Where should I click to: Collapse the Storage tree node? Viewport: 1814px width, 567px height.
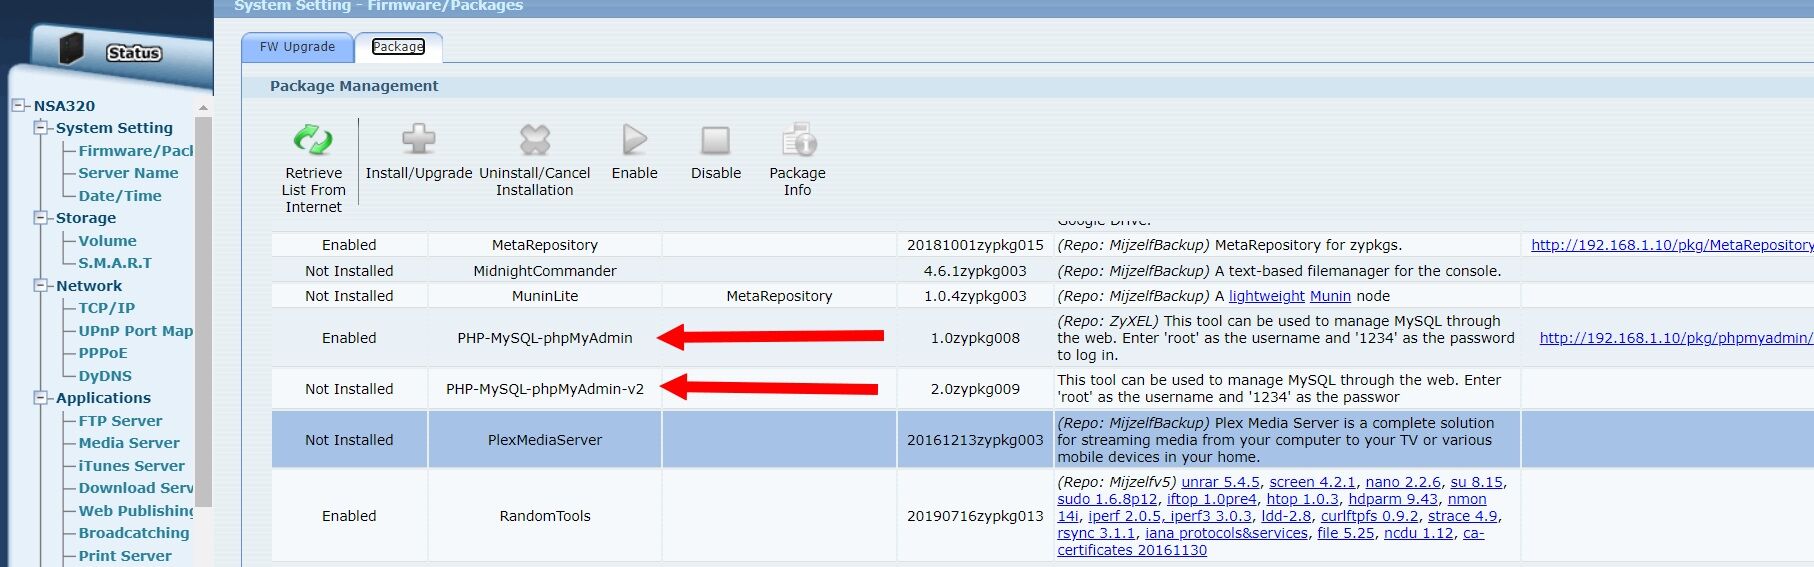tap(41, 217)
